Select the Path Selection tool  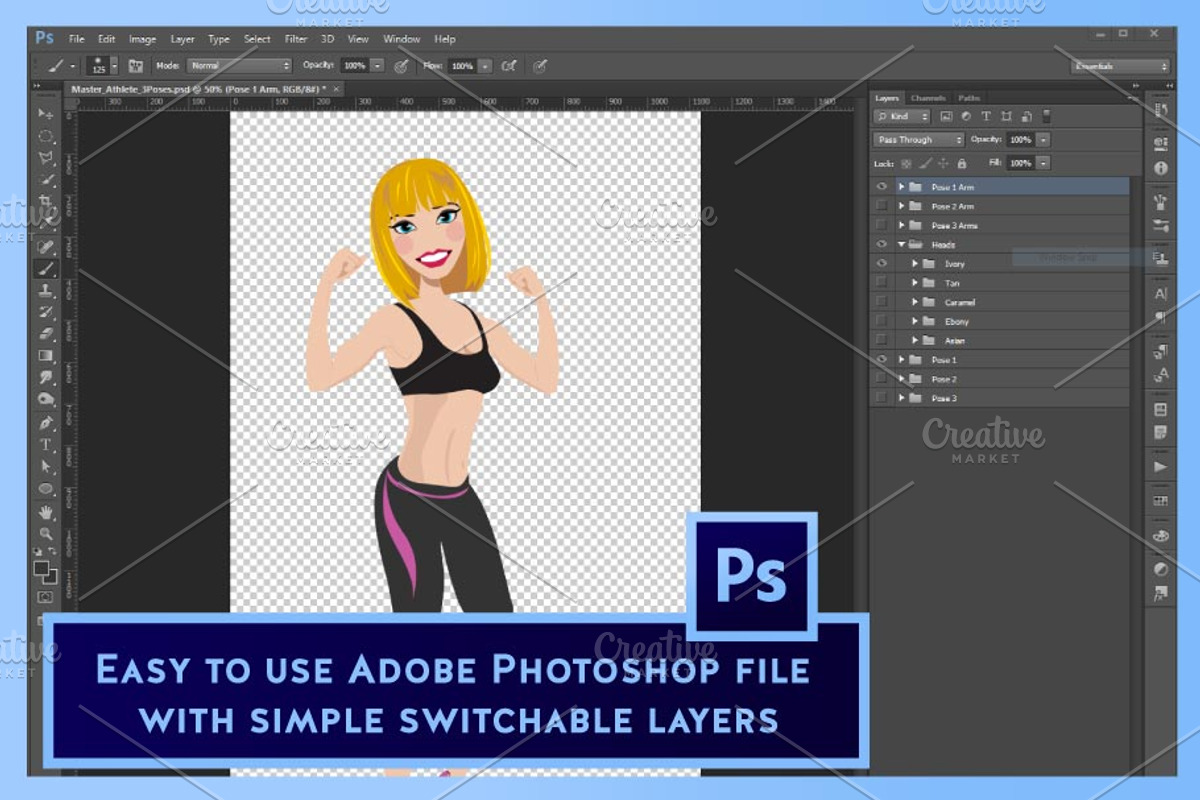click(x=46, y=466)
